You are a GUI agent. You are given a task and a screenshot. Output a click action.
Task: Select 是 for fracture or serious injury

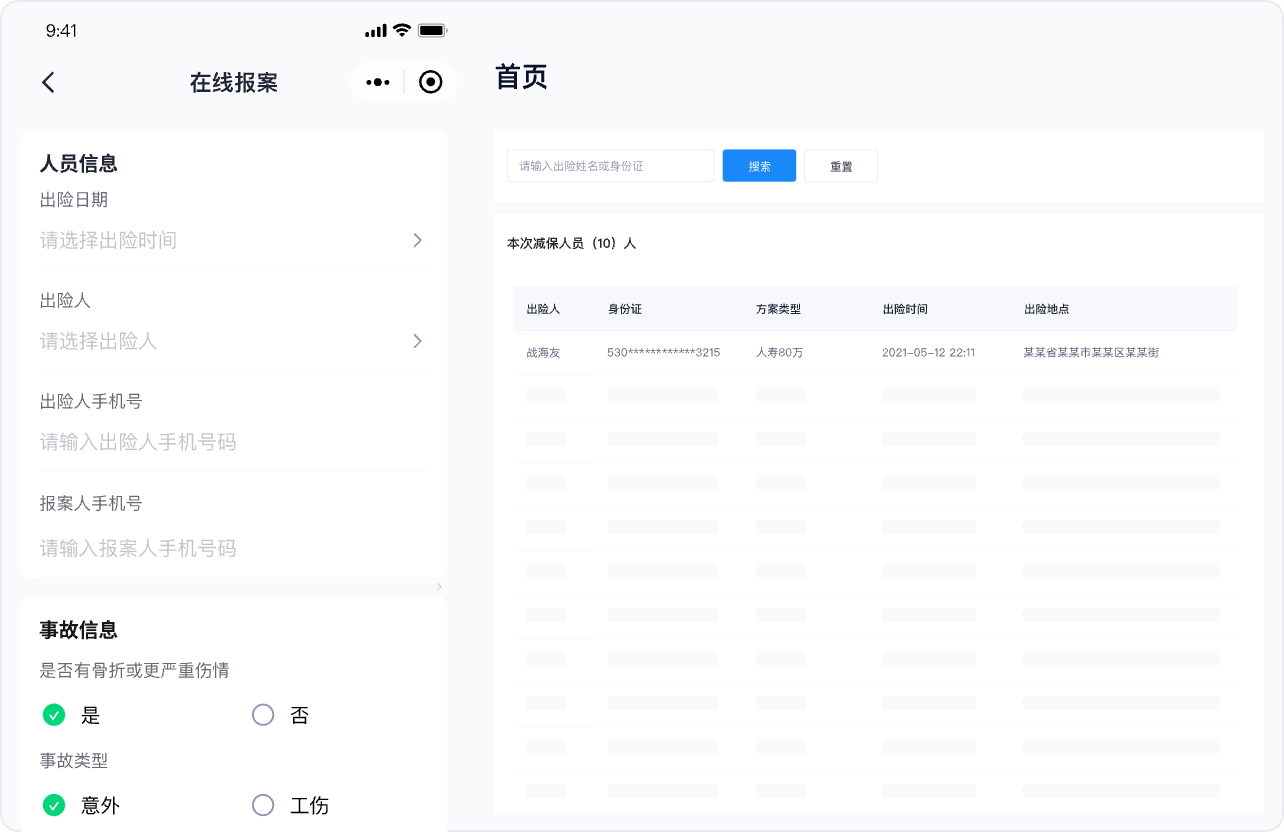pos(54,715)
